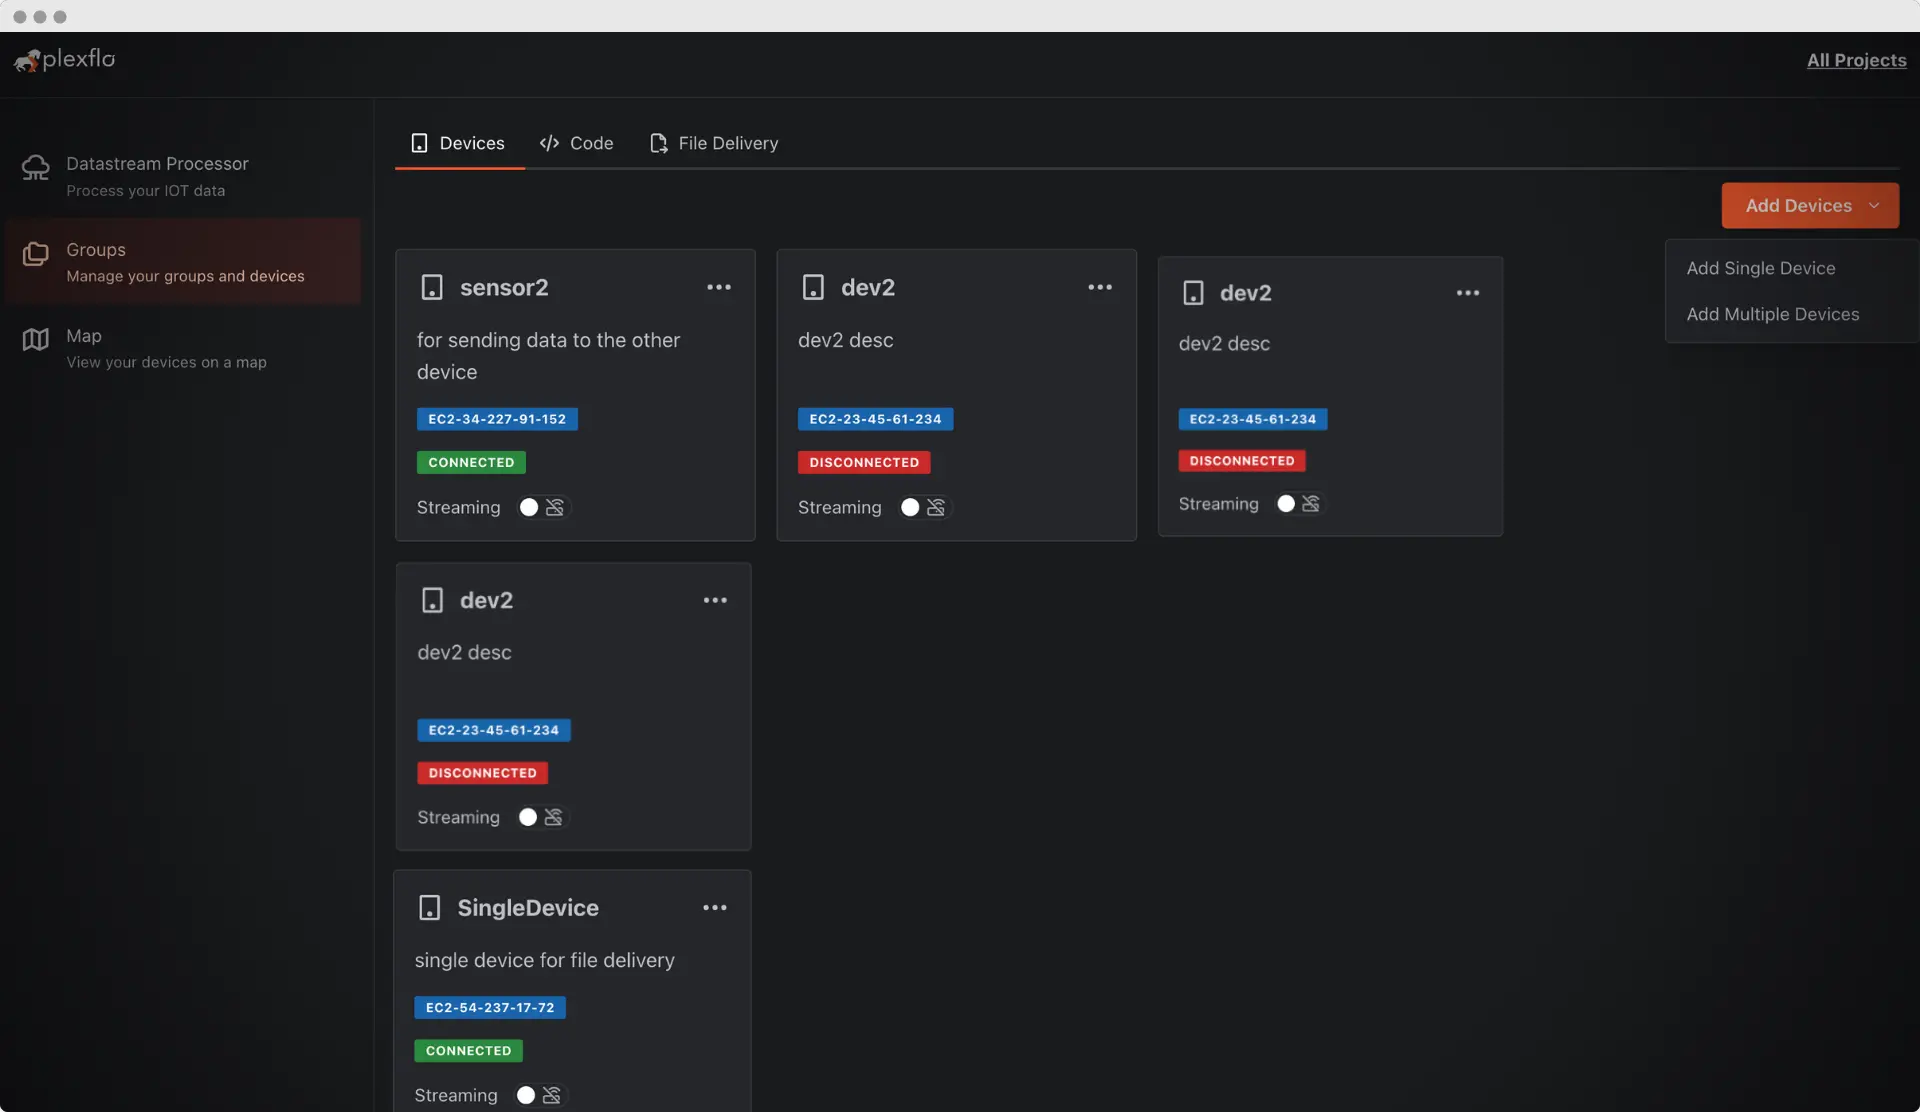Select Add Multiple Devices menu option
Viewport: 1920px width, 1112px height.
pyautogui.click(x=1772, y=314)
